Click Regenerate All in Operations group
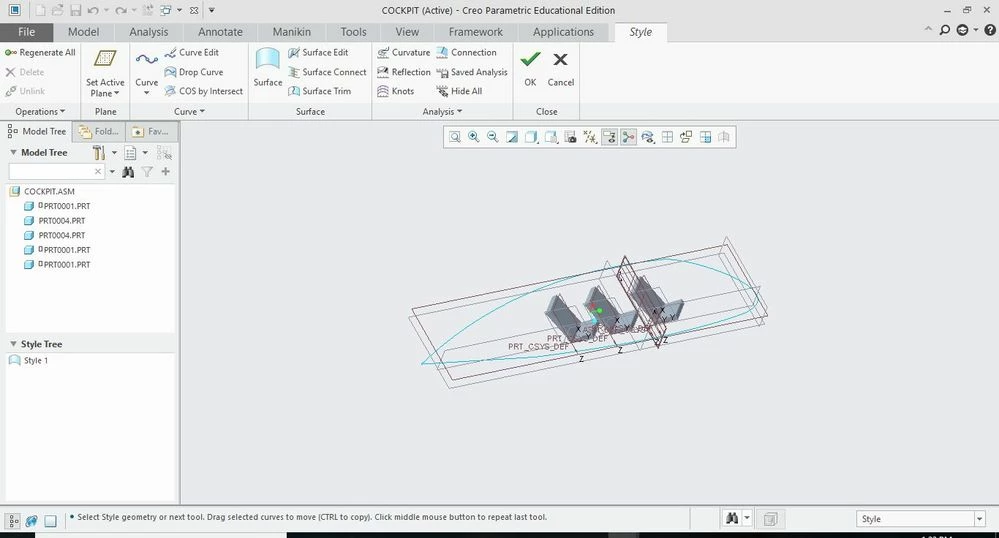999x538 pixels. (x=40, y=52)
